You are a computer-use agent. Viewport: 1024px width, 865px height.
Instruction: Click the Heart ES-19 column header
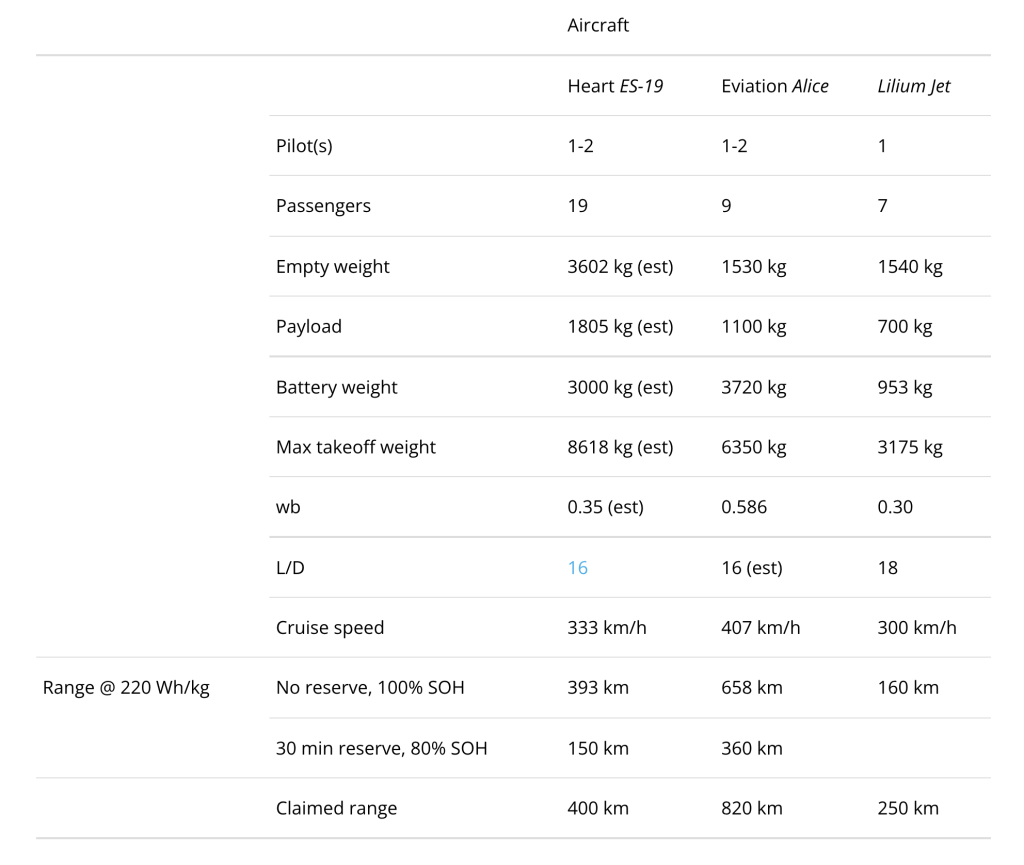[615, 86]
